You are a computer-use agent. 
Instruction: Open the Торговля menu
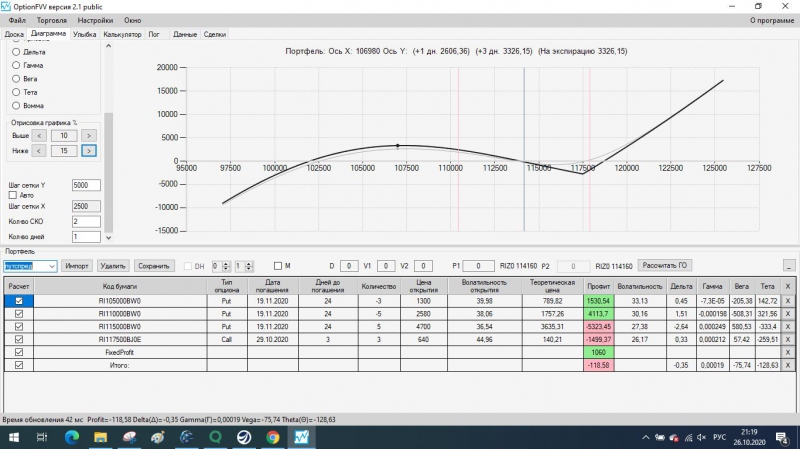coord(52,20)
